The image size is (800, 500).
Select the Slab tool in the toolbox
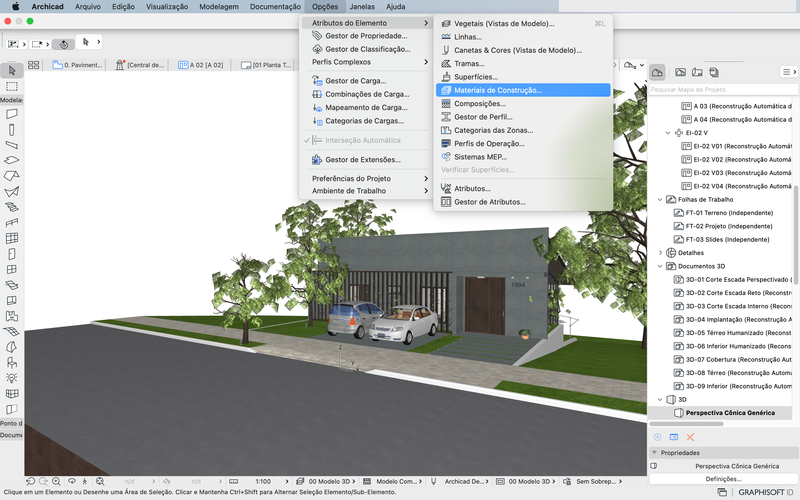pyautogui.click(x=12, y=160)
